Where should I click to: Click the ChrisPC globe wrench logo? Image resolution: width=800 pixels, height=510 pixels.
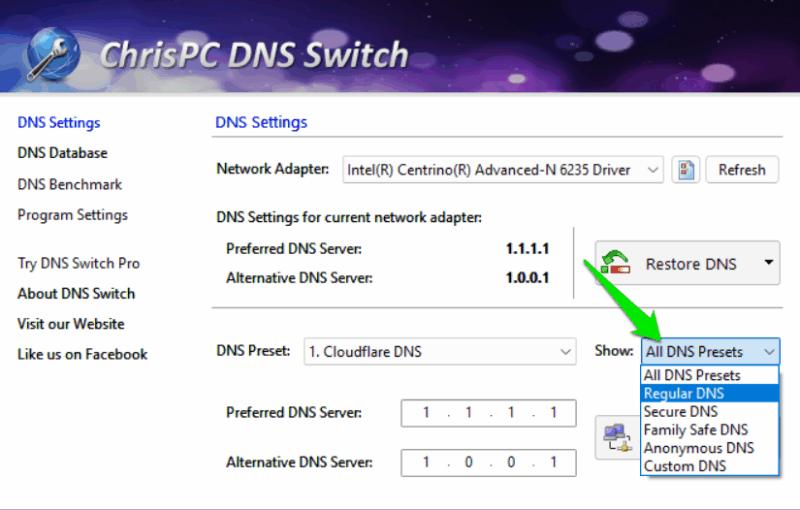pyautogui.click(x=53, y=55)
